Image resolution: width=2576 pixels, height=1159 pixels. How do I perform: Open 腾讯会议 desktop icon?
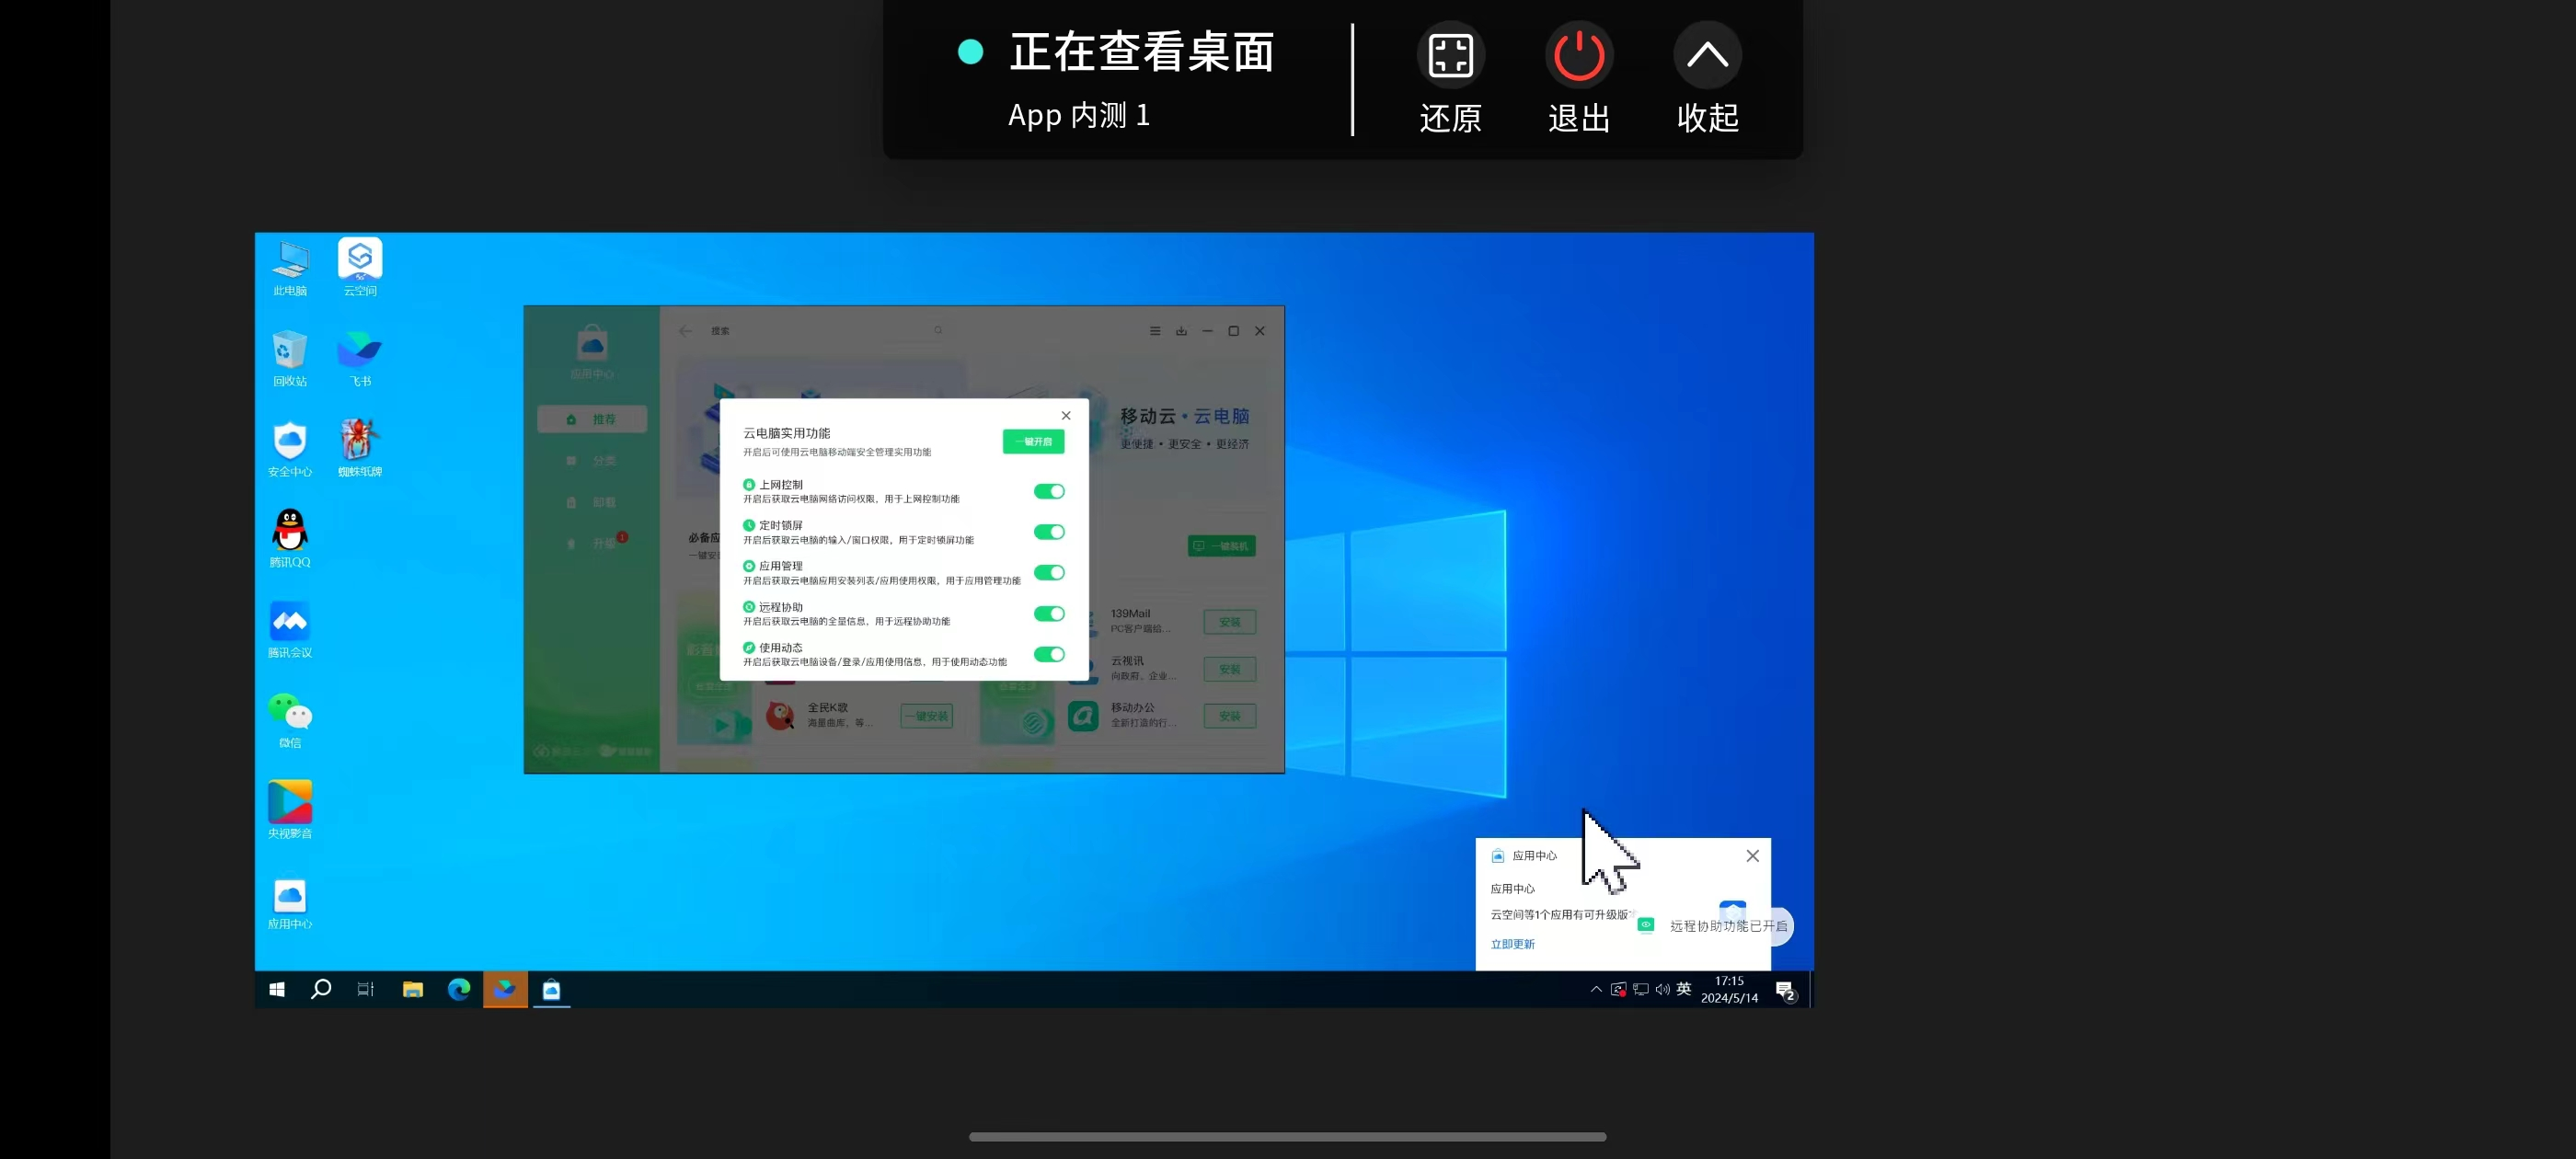point(290,622)
